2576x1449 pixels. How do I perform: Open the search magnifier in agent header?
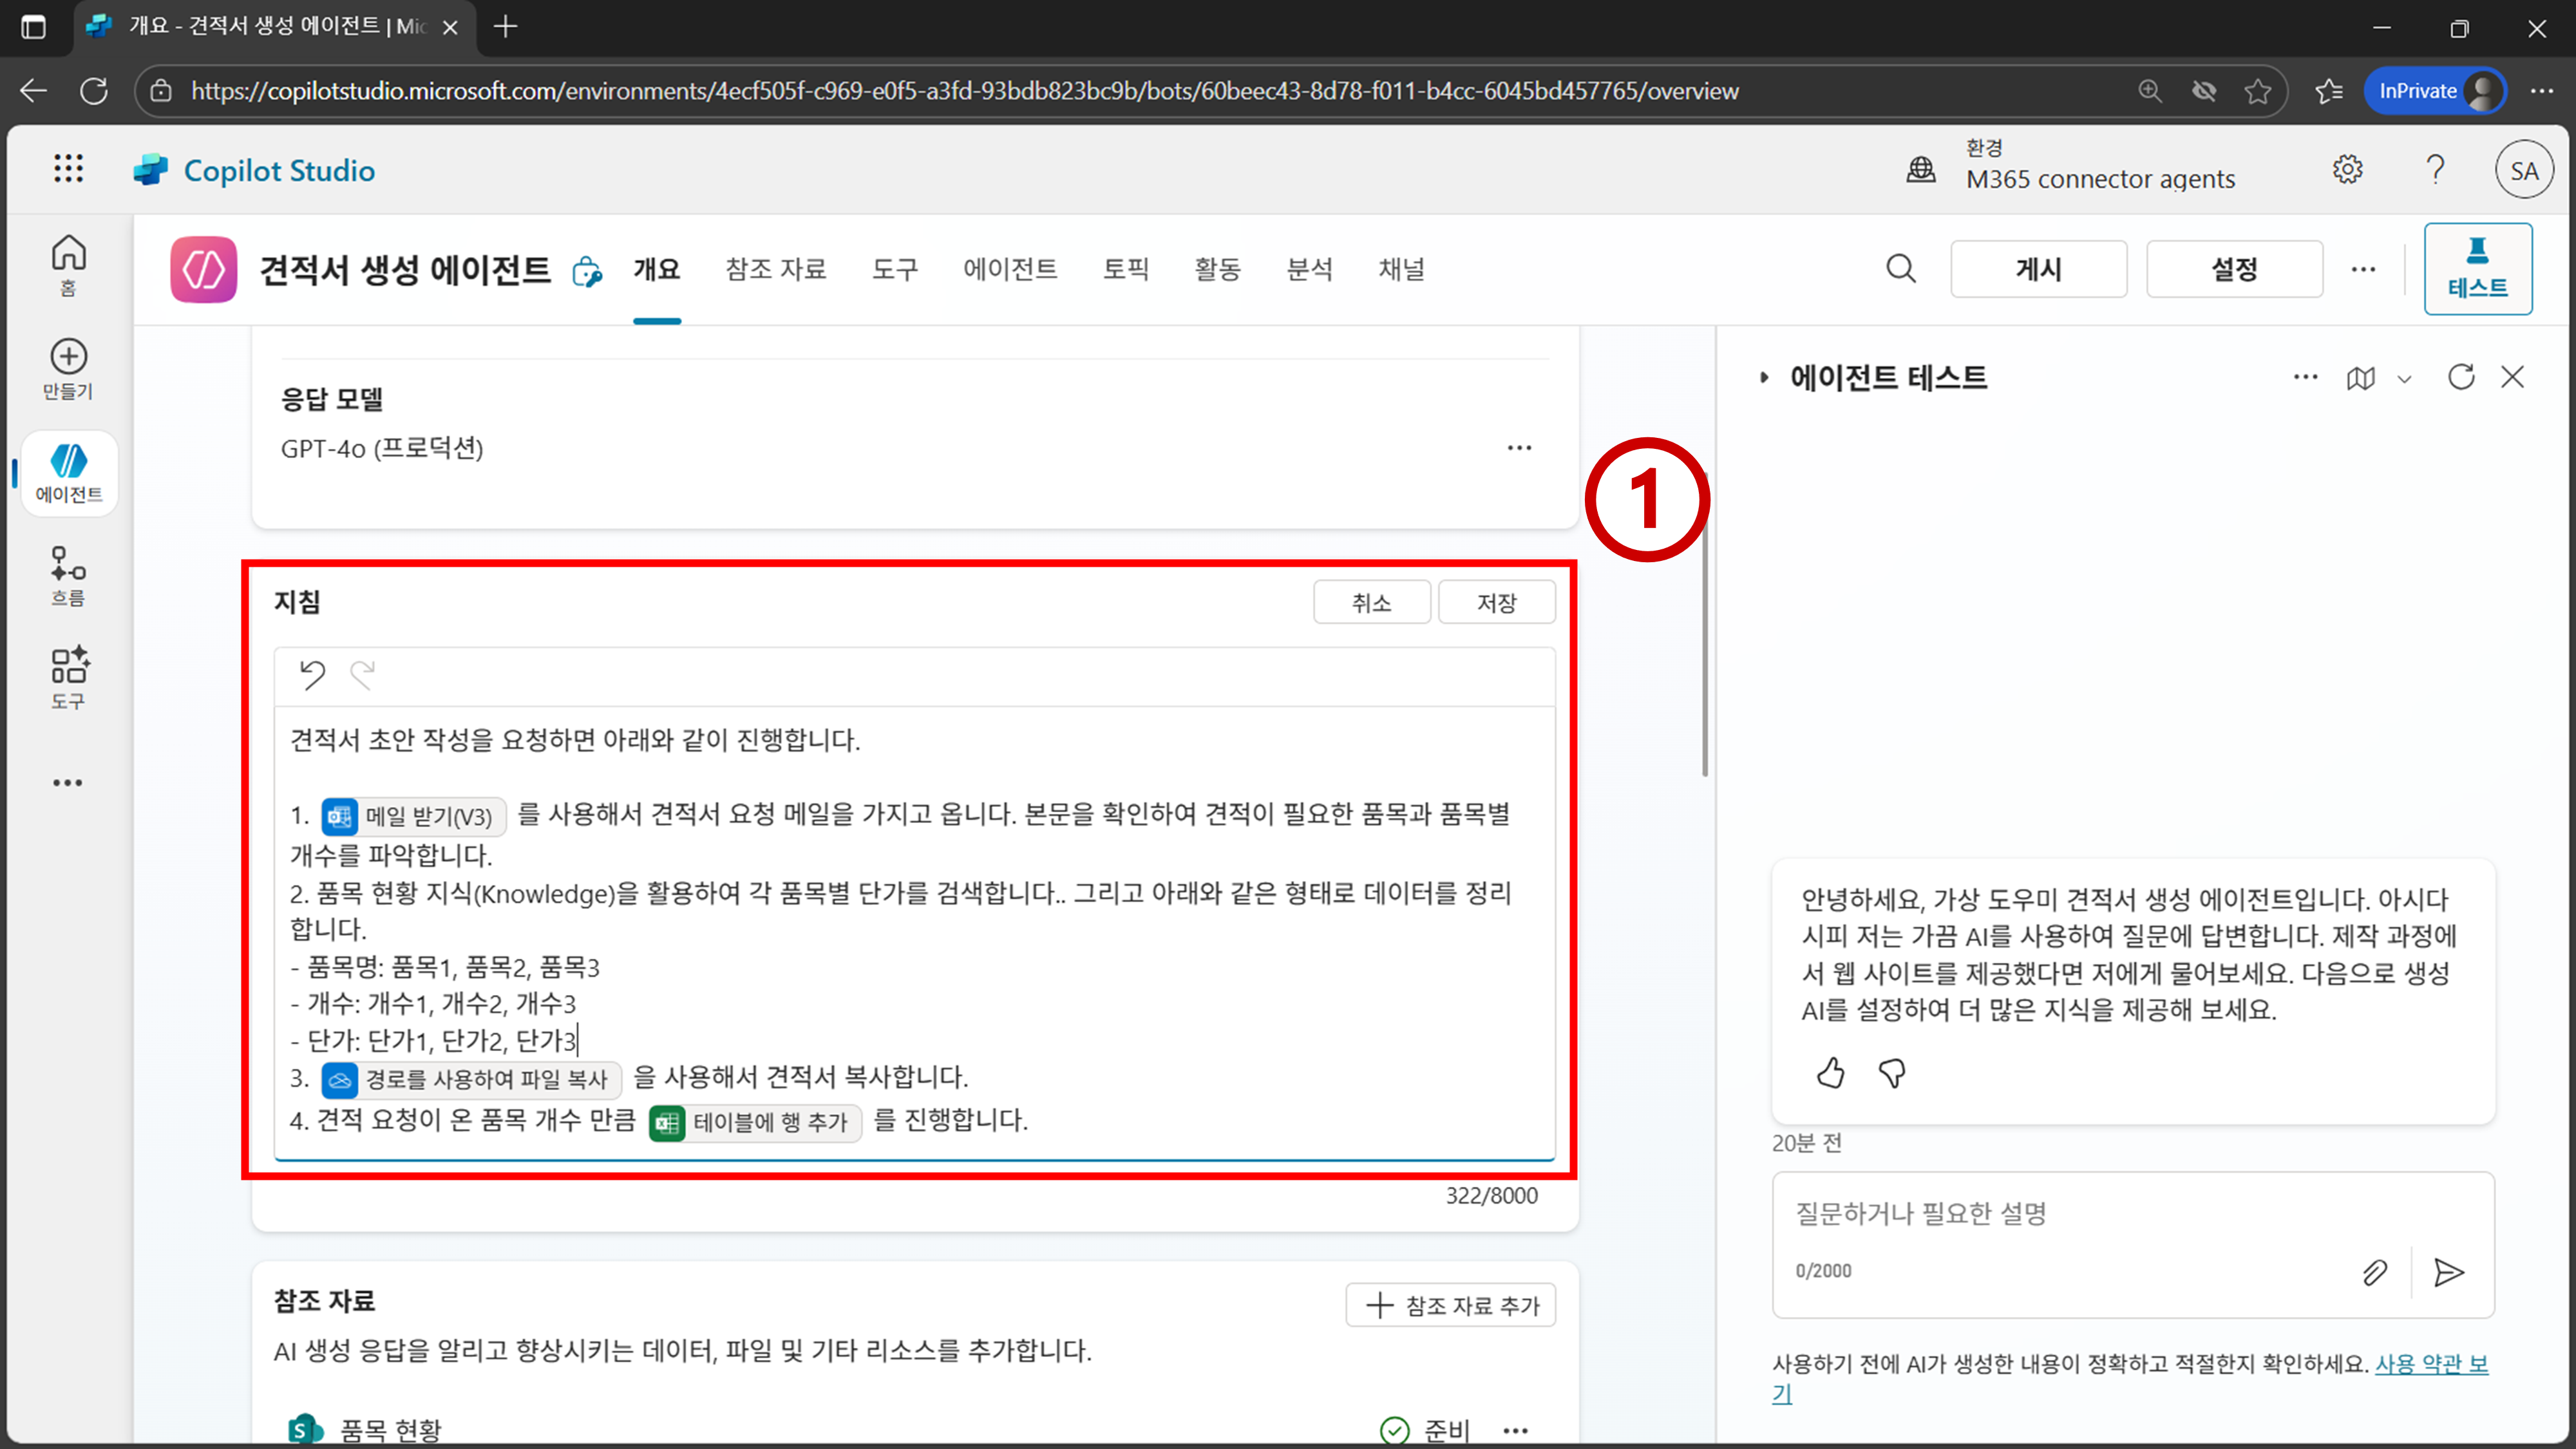[1901, 269]
